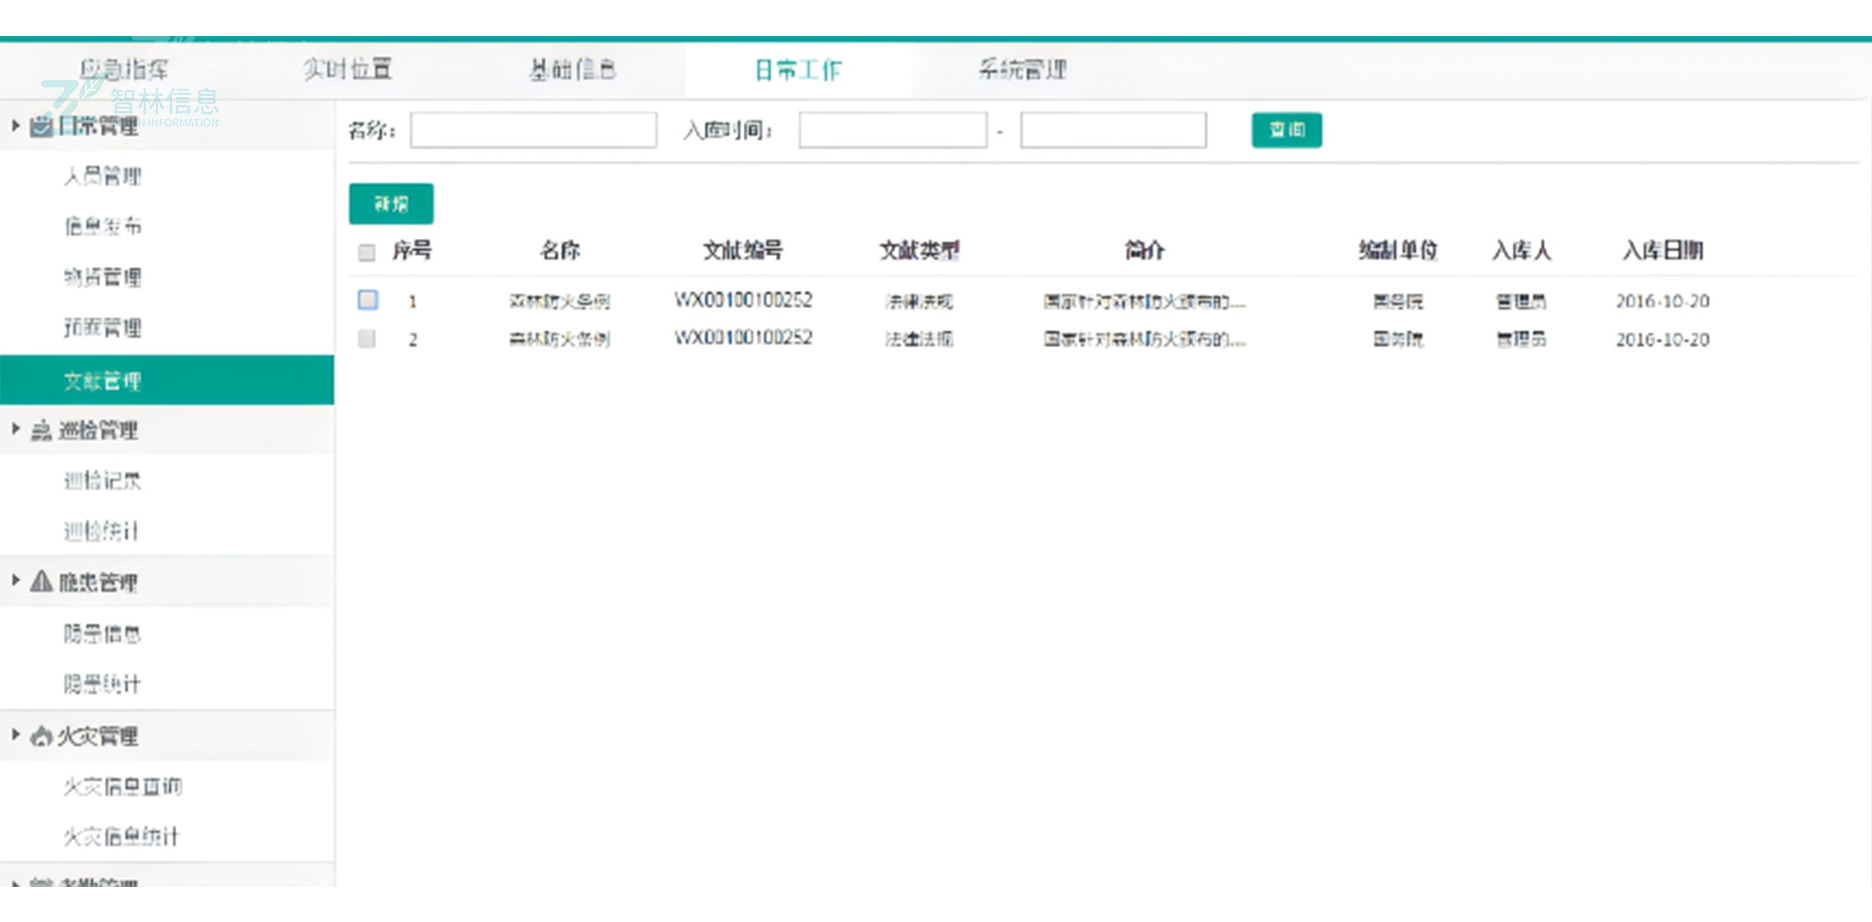Viewport: 1872px width, 922px height.
Task: Open 信息发布 in the sidebar
Action: 103,226
